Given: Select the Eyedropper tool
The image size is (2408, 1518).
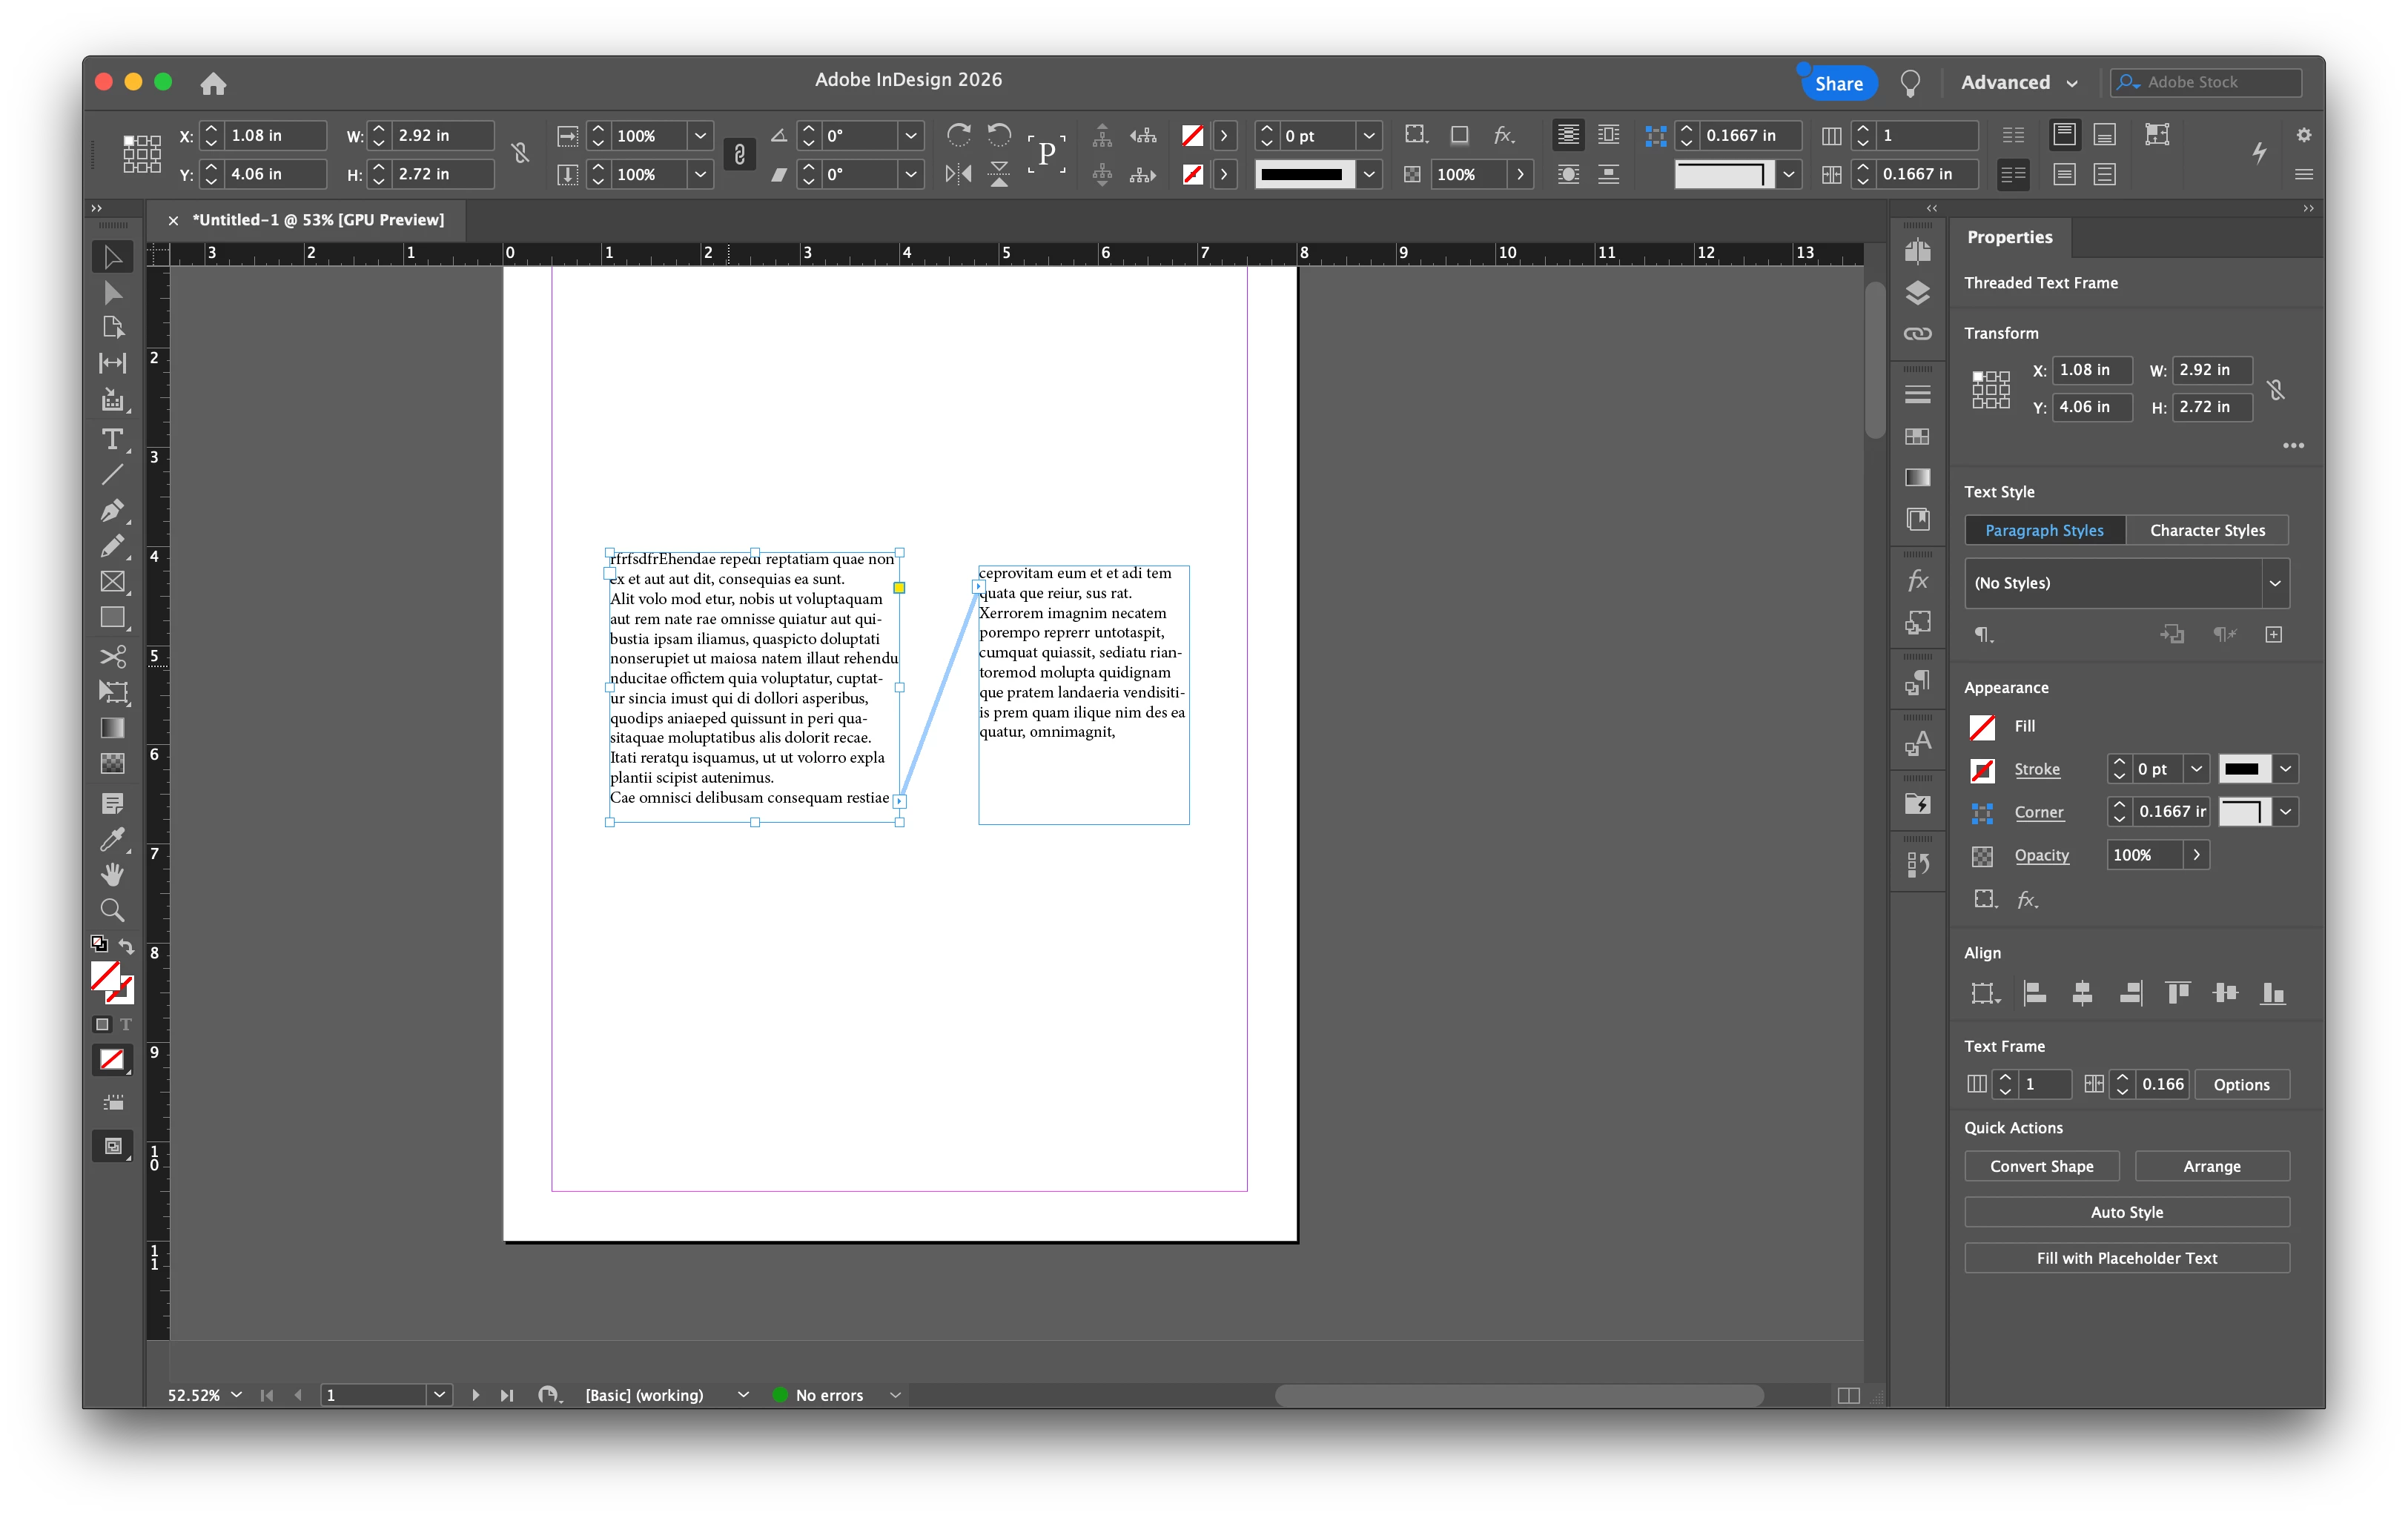Looking at the screenshot, I should pyautogui.click(x=112, y=839).
